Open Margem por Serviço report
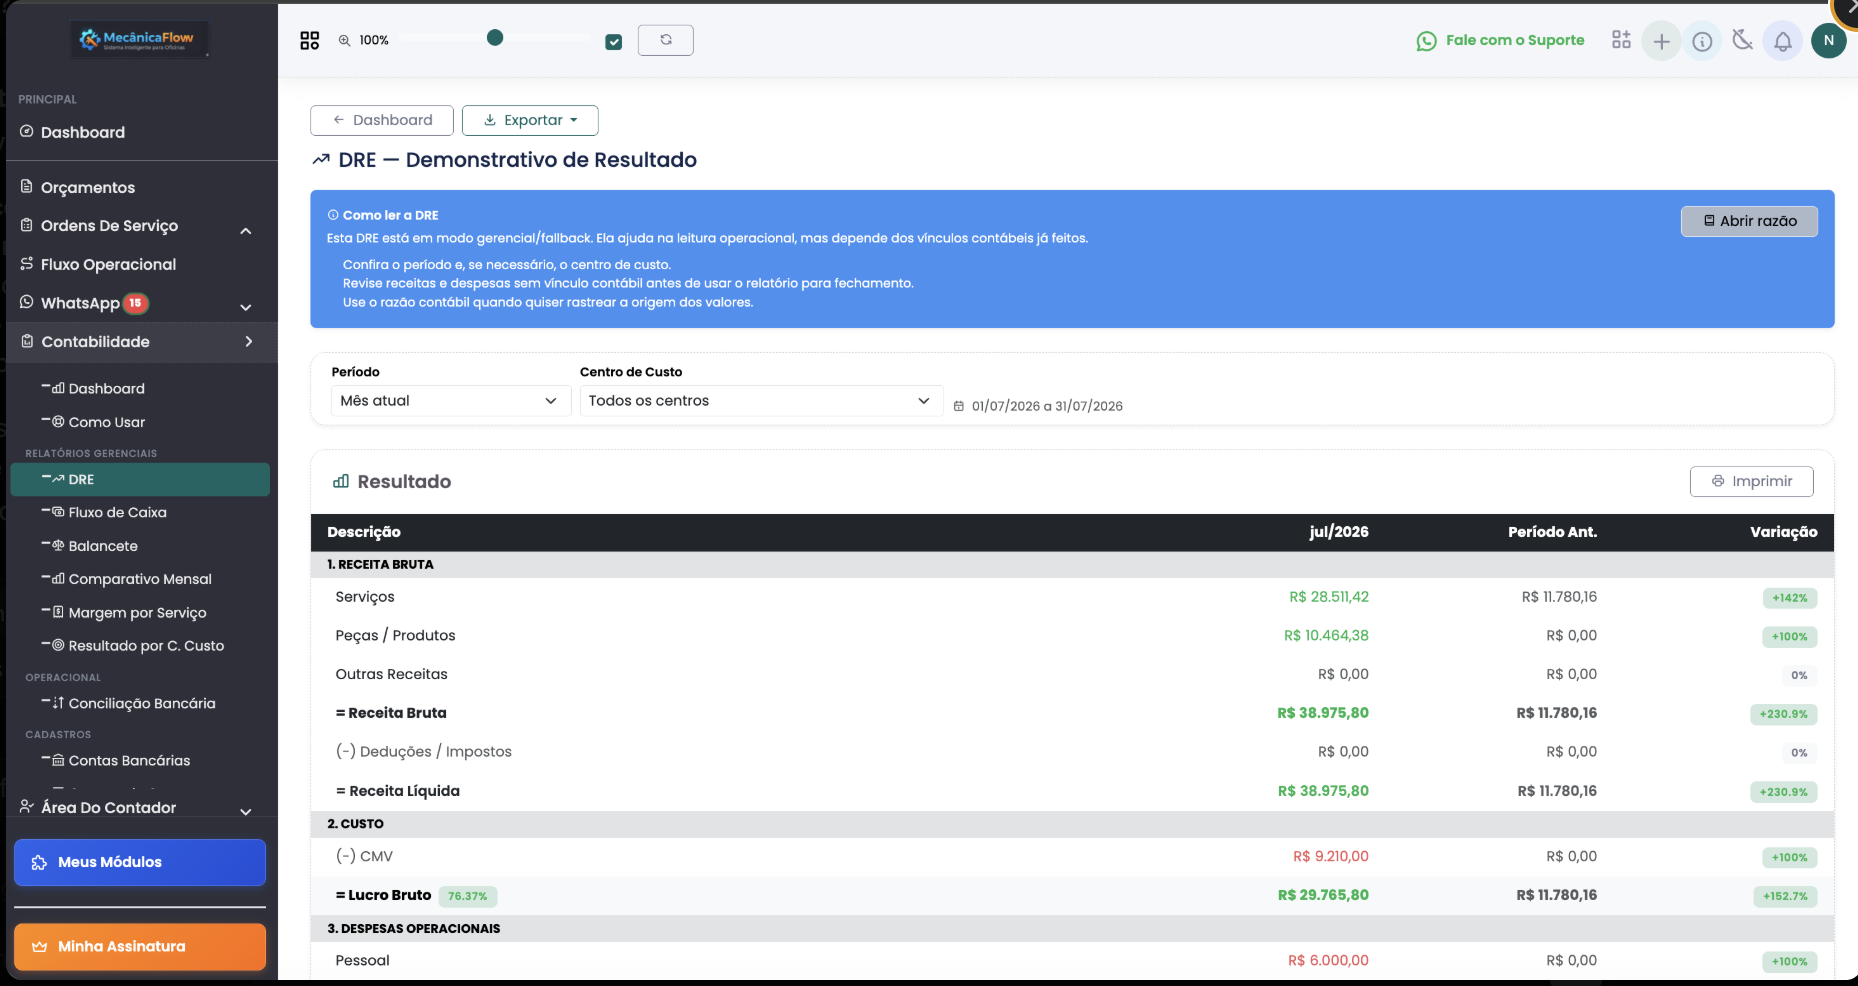Image resolution: width=1858 pixels, height=986 pixels. 137,612
